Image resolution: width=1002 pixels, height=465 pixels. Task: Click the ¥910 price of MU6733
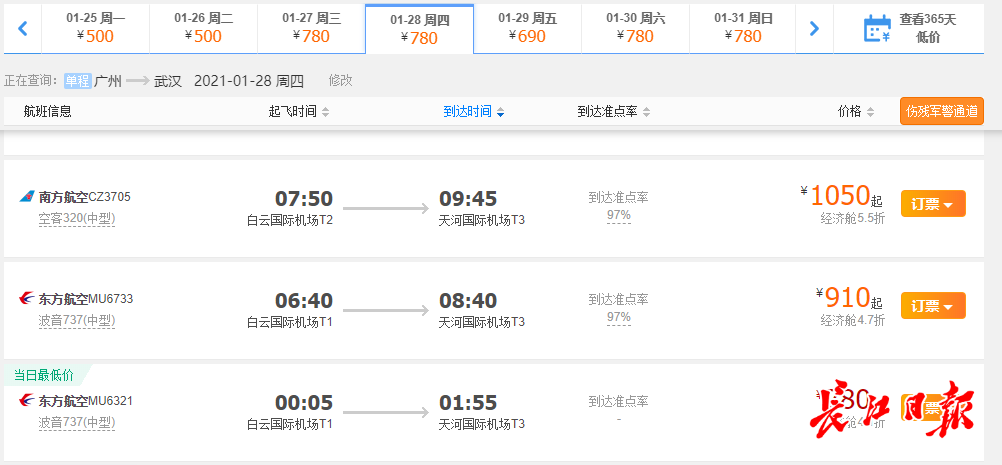tap(849, 298)
